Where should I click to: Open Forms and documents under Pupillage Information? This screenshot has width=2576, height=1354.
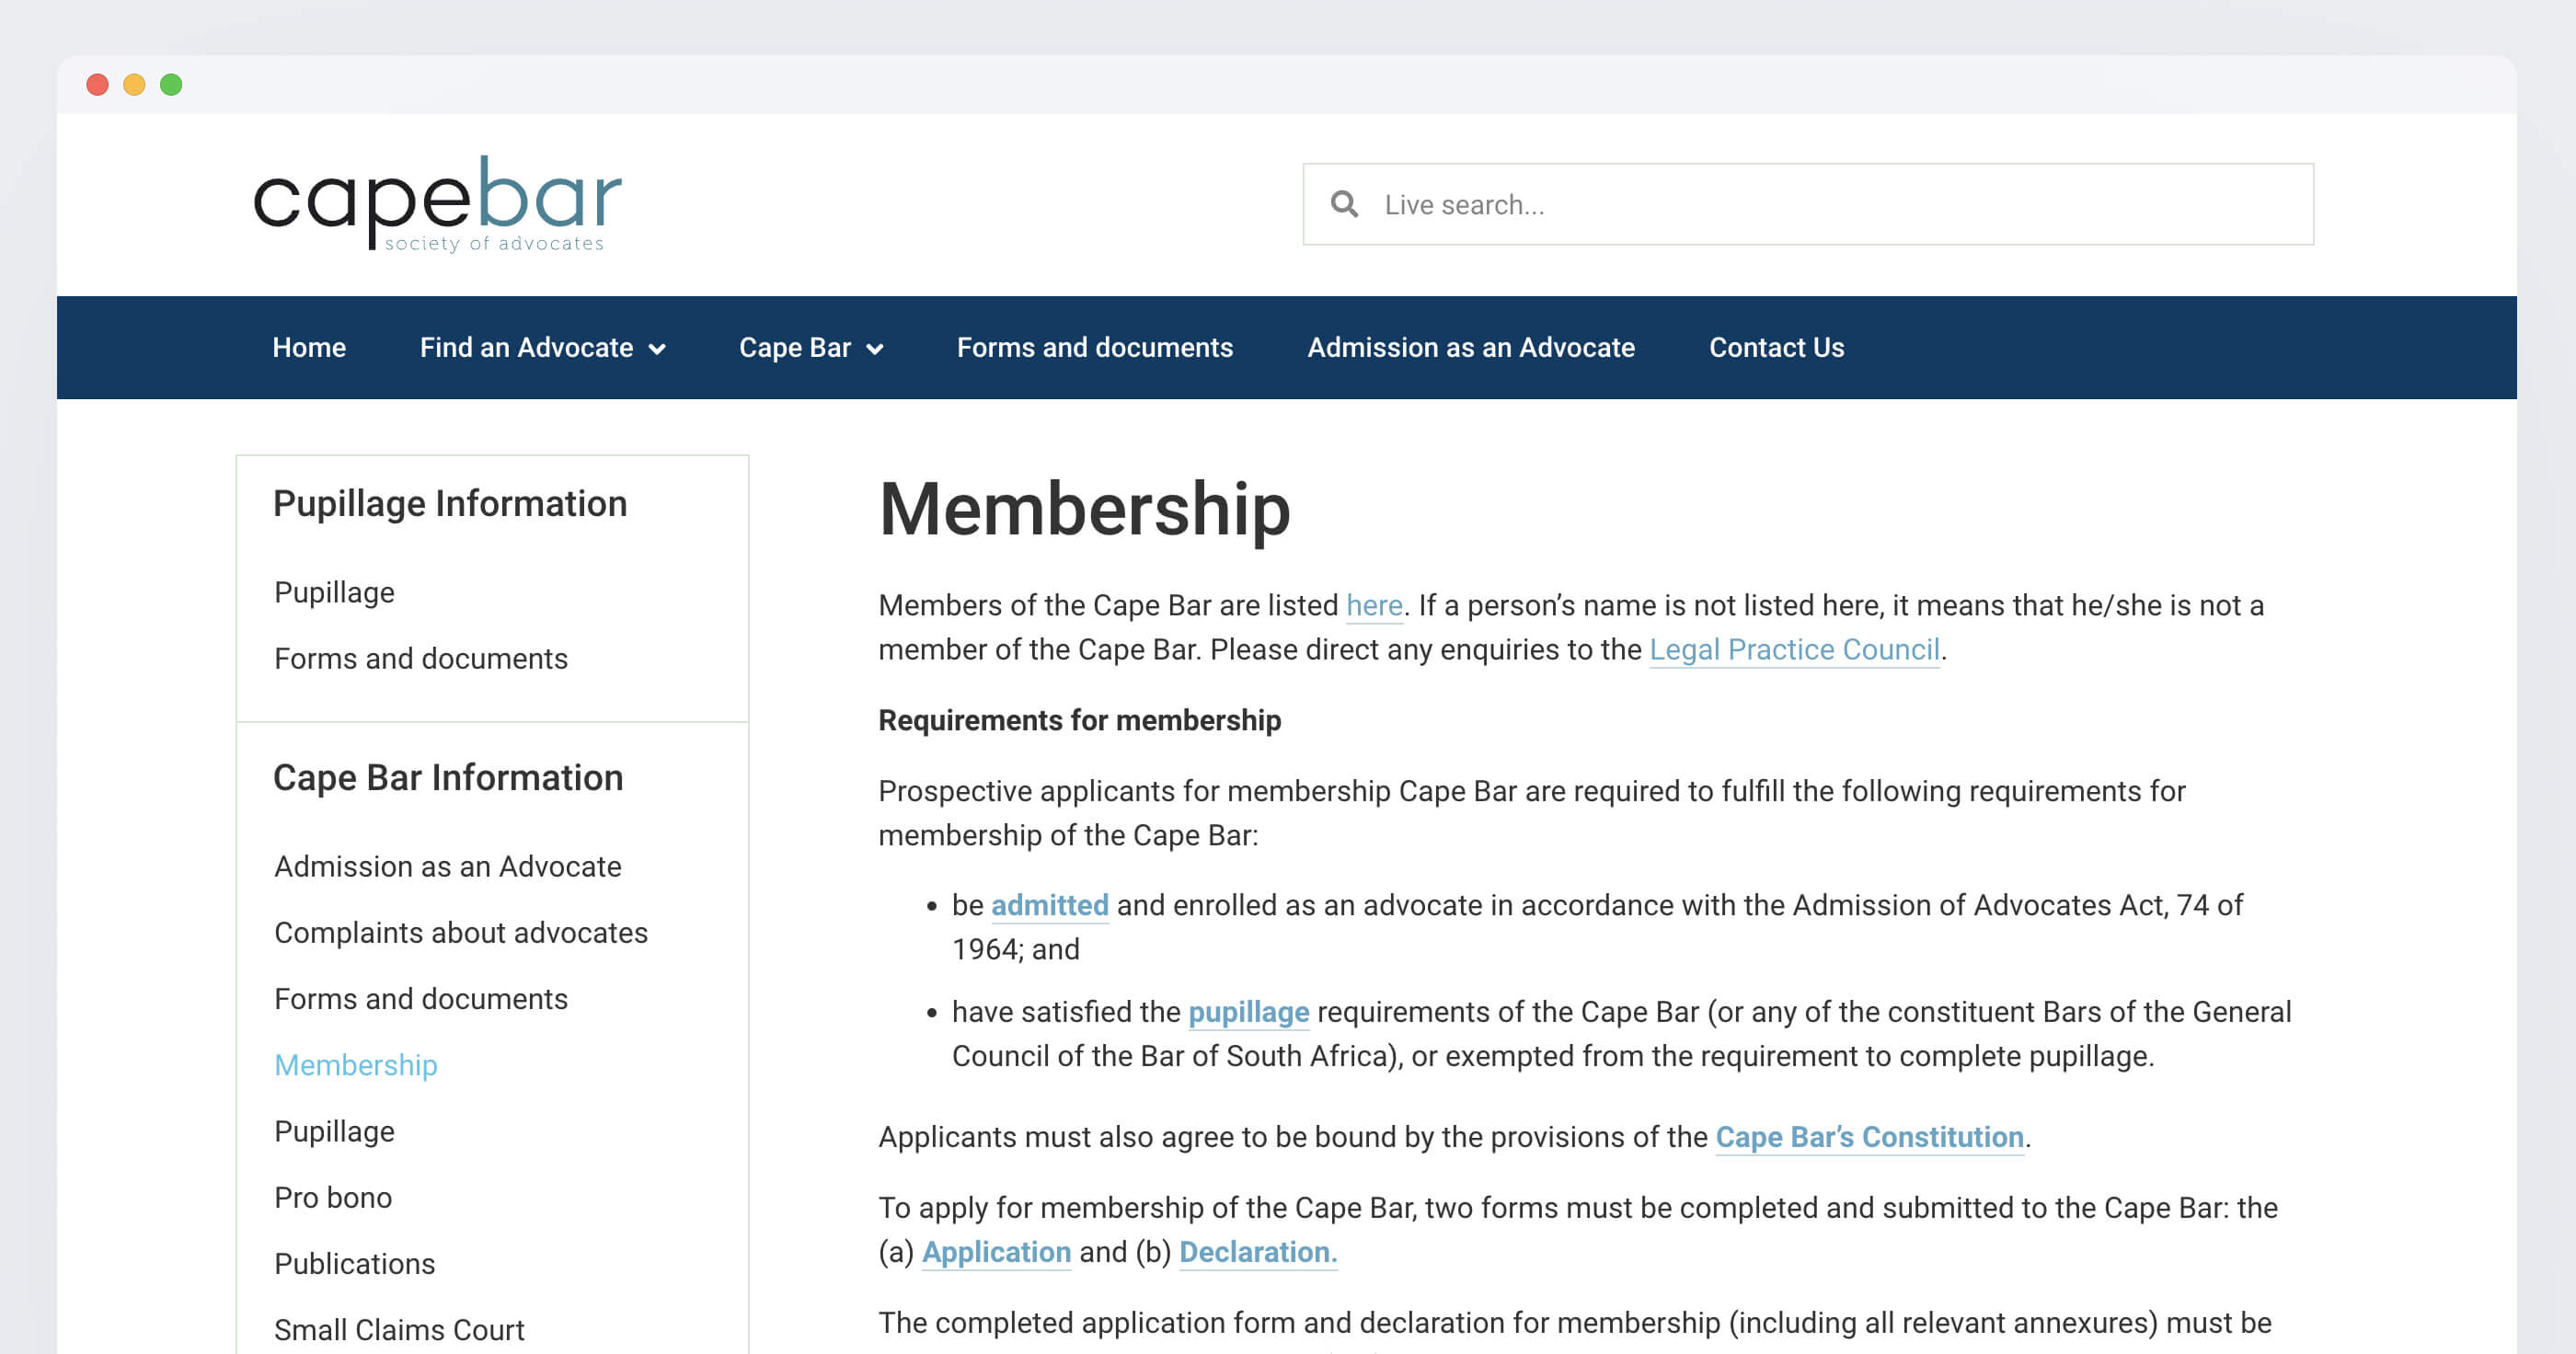click(x=421, y=658)
